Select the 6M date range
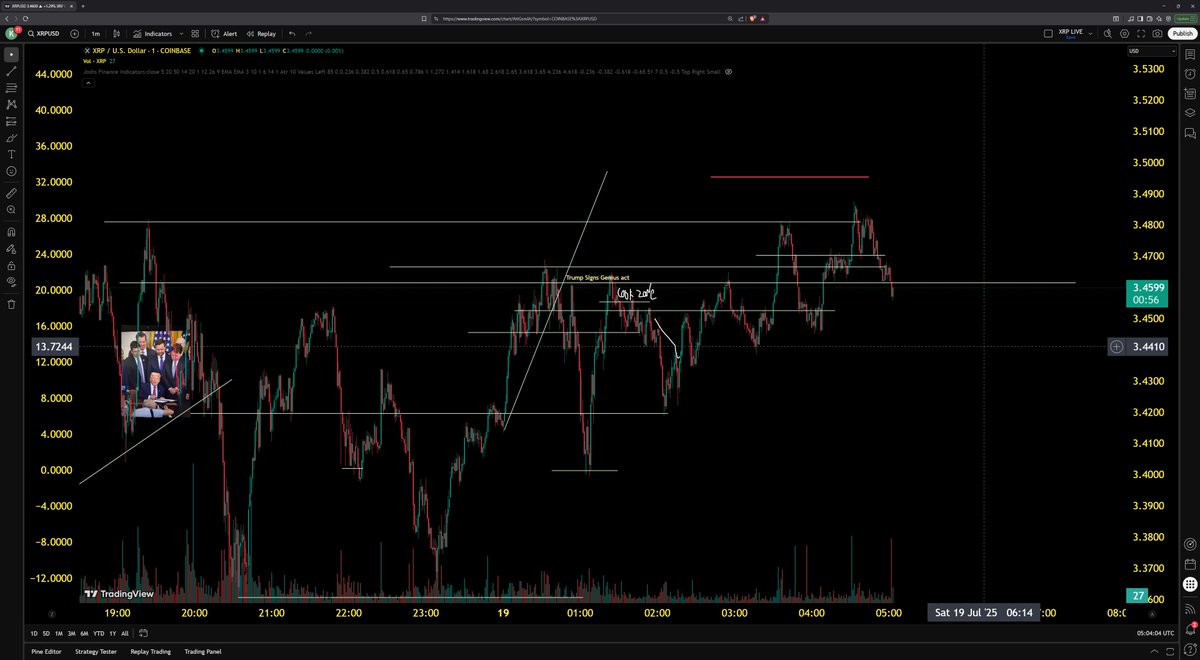1200x660 pixels. 84,633
